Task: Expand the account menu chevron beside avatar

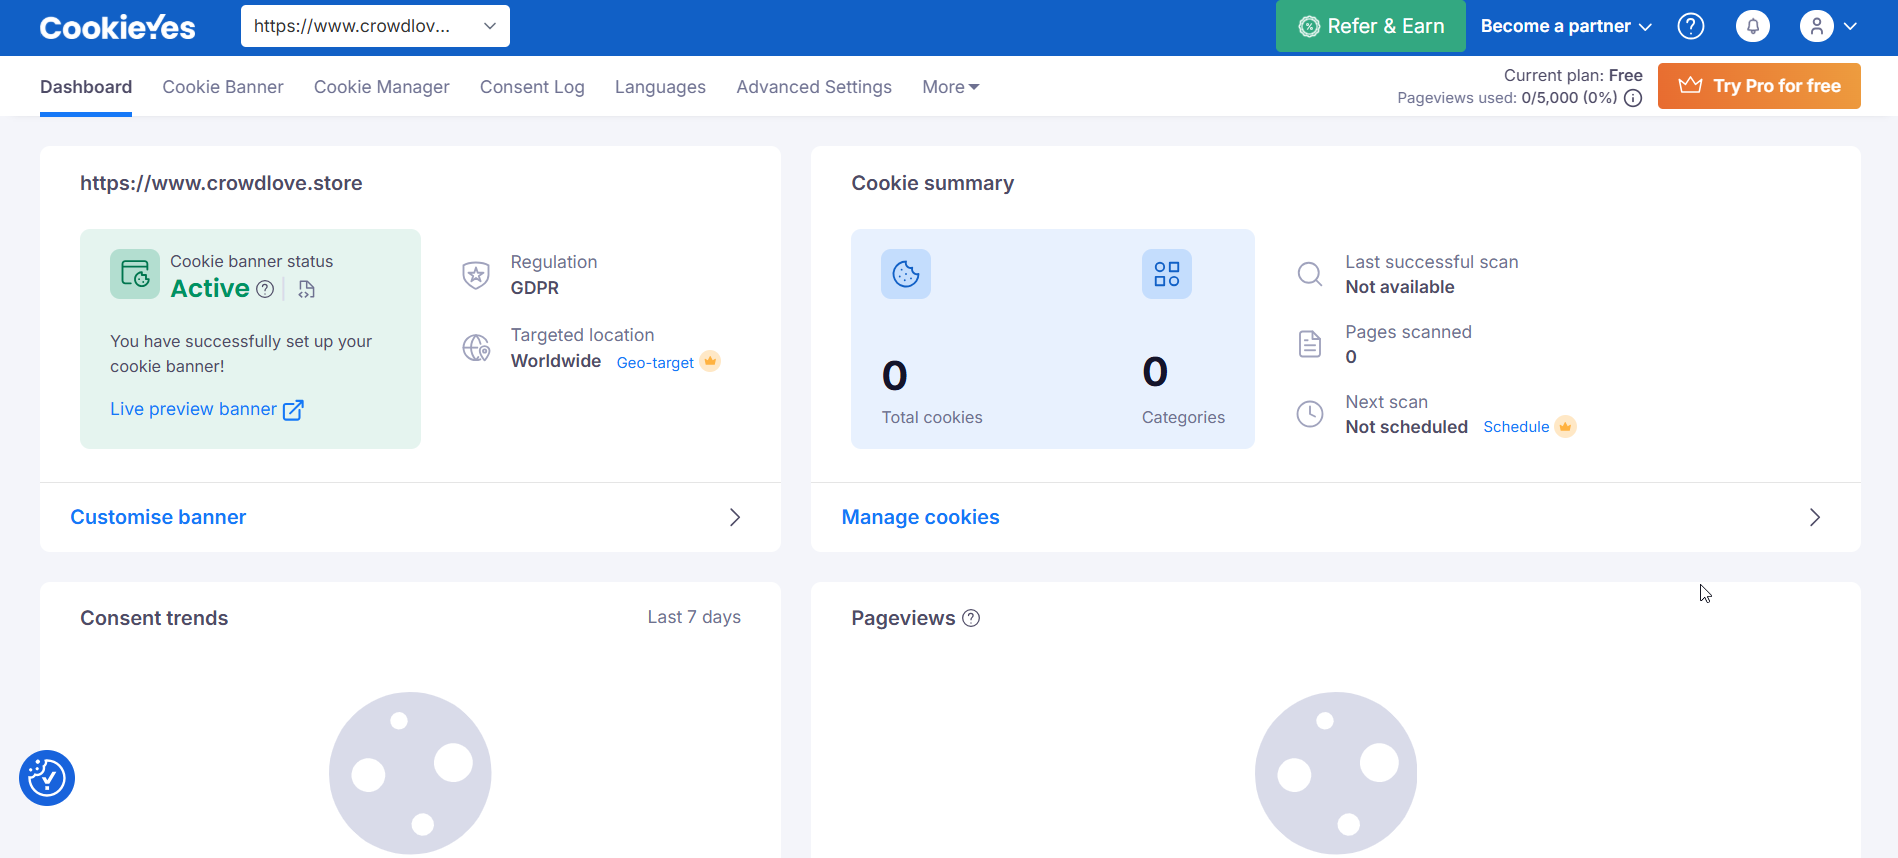Action: (1851, 26)
